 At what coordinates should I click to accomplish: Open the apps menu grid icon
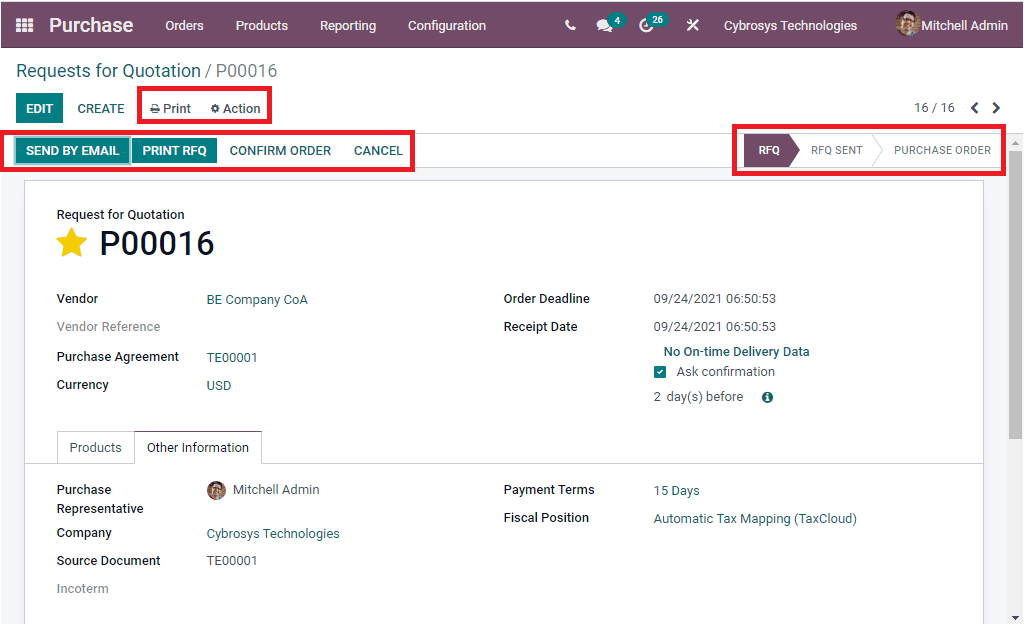(23, 24)
